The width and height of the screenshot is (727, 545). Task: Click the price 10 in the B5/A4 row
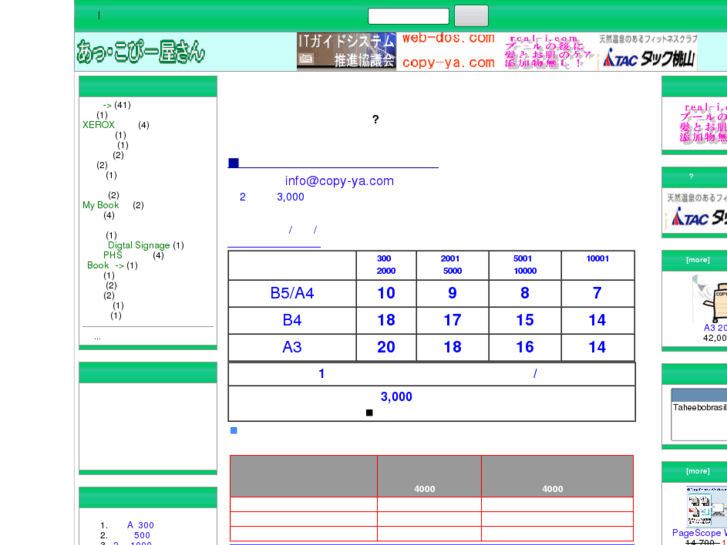[386, 293]
